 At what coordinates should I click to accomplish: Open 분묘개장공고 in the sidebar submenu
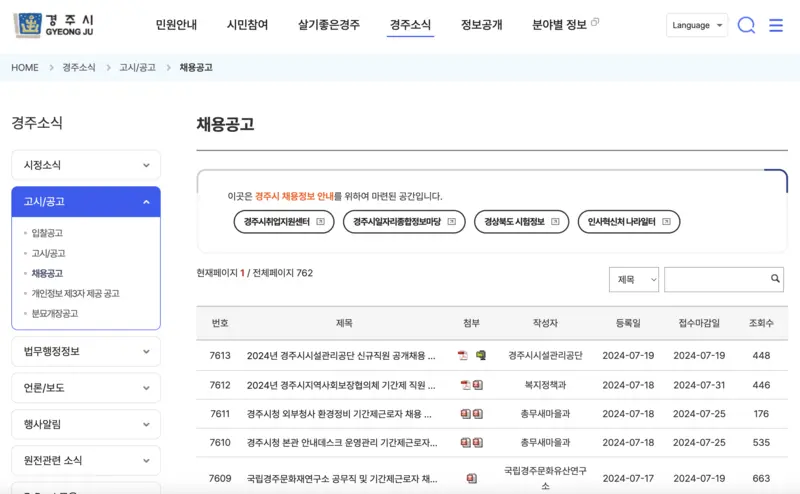point(55,313)
